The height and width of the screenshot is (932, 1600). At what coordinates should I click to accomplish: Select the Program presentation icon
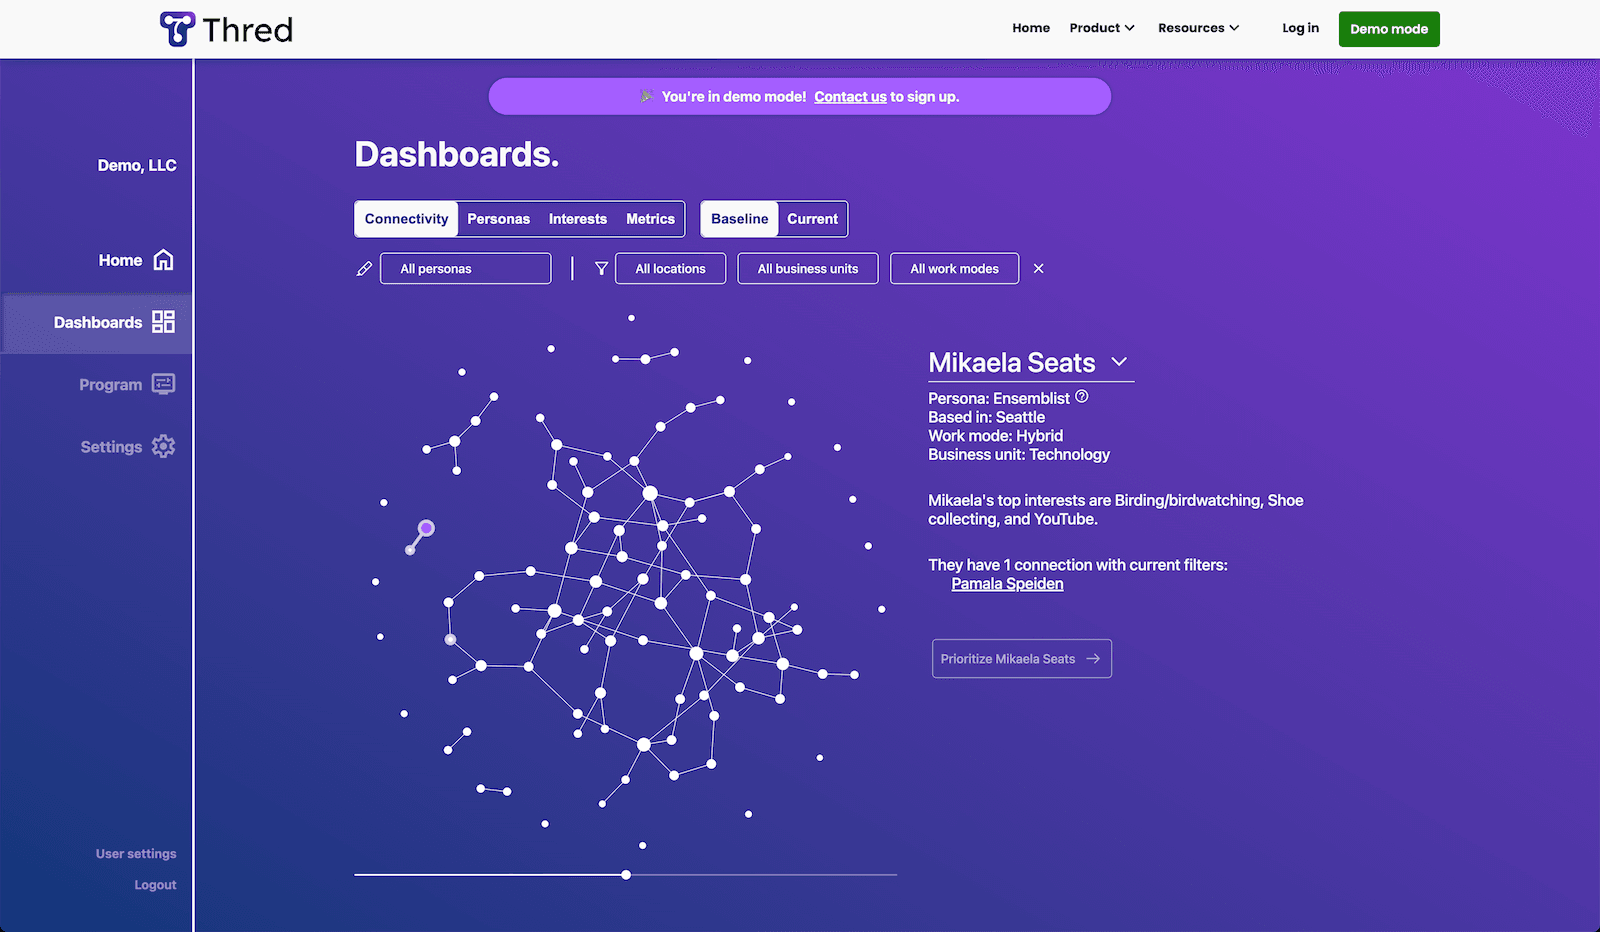(x=163, y=384)
